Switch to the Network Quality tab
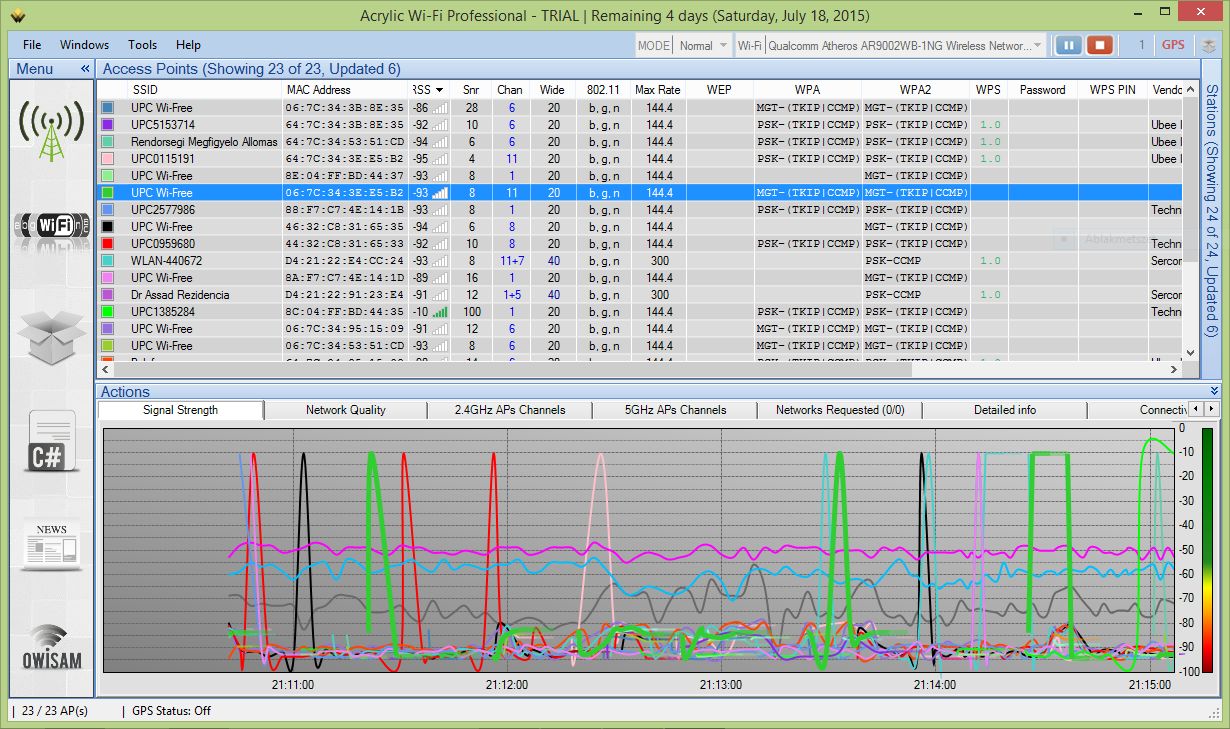Viewport: 1230px width, 729px height. coord(345,410)
